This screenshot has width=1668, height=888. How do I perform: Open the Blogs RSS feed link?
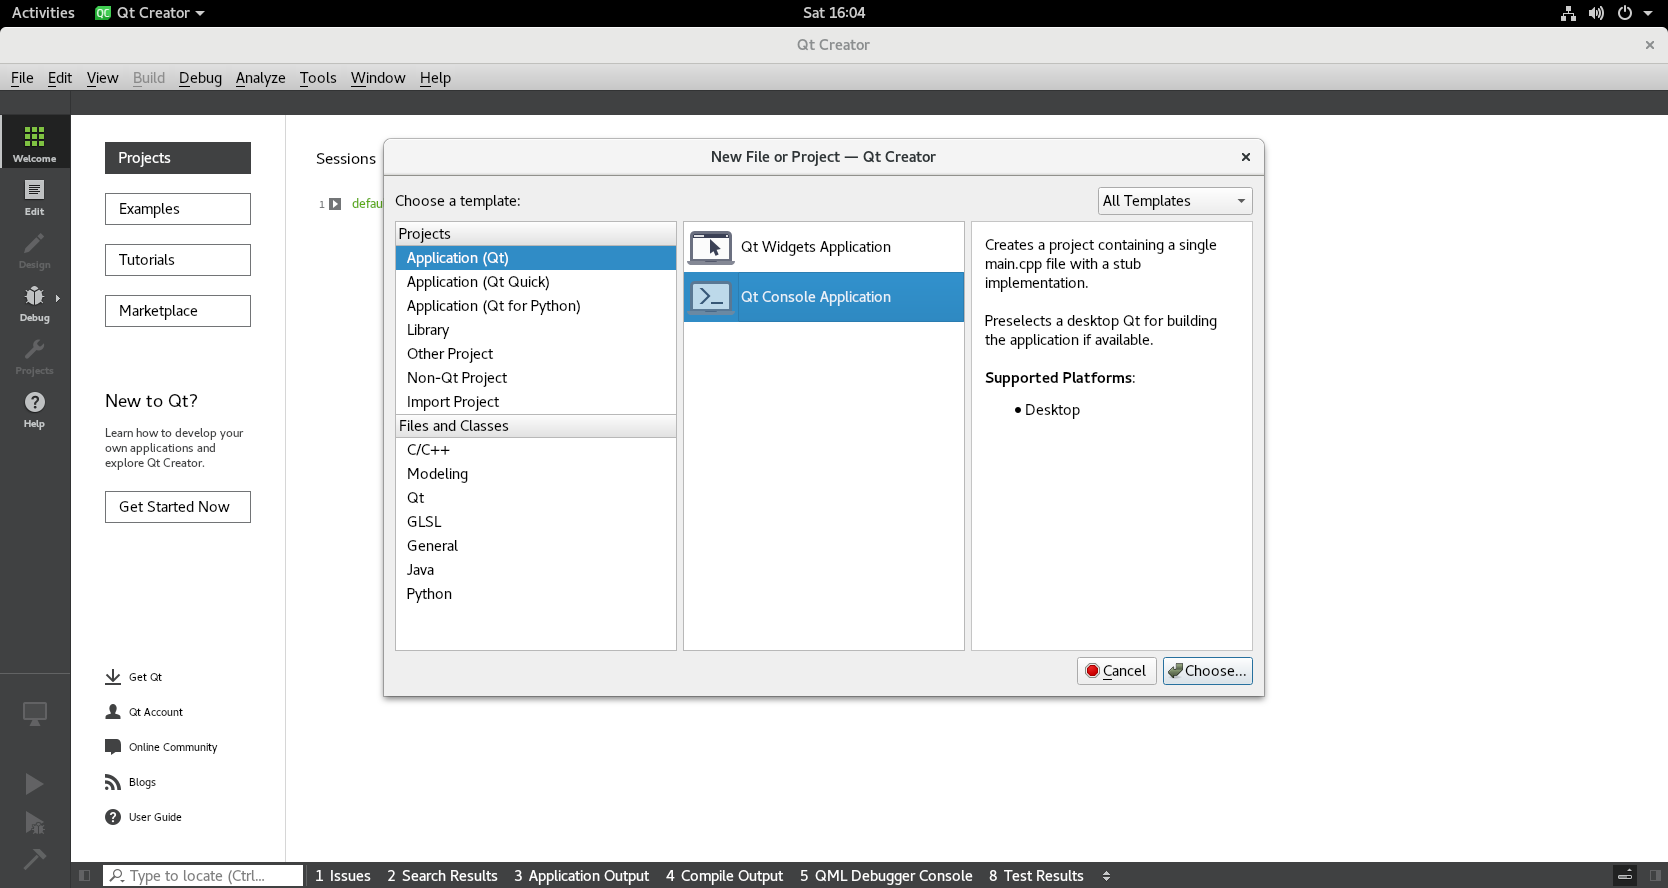tap(113, 782)
